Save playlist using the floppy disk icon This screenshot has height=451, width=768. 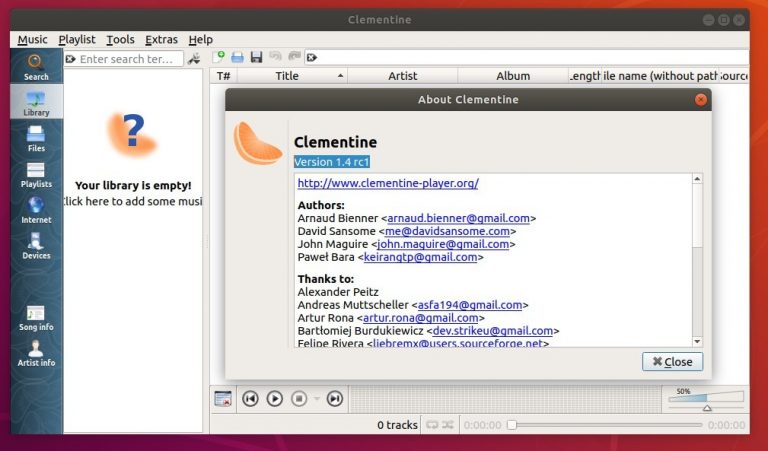click(x=256, y=57)
